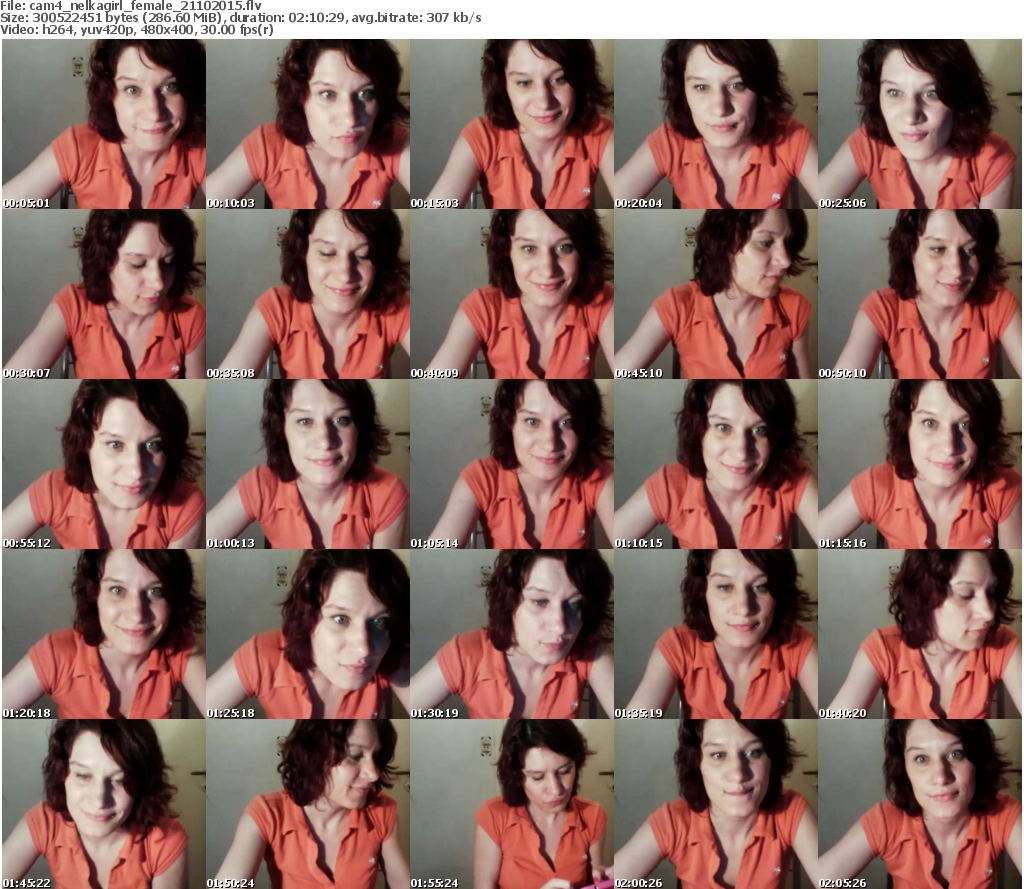Select the thumbnail stamped 00:20:04
The width and height of the screenshot is (1024, 889).
point(716,124)
